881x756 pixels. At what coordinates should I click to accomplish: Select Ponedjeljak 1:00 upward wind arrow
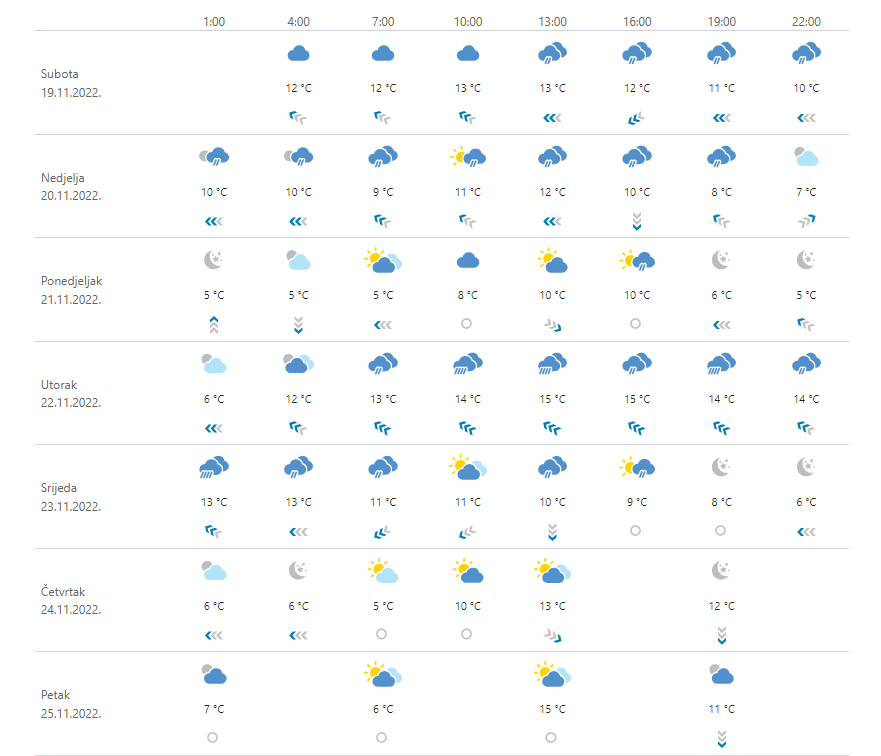tap(213, 323)
